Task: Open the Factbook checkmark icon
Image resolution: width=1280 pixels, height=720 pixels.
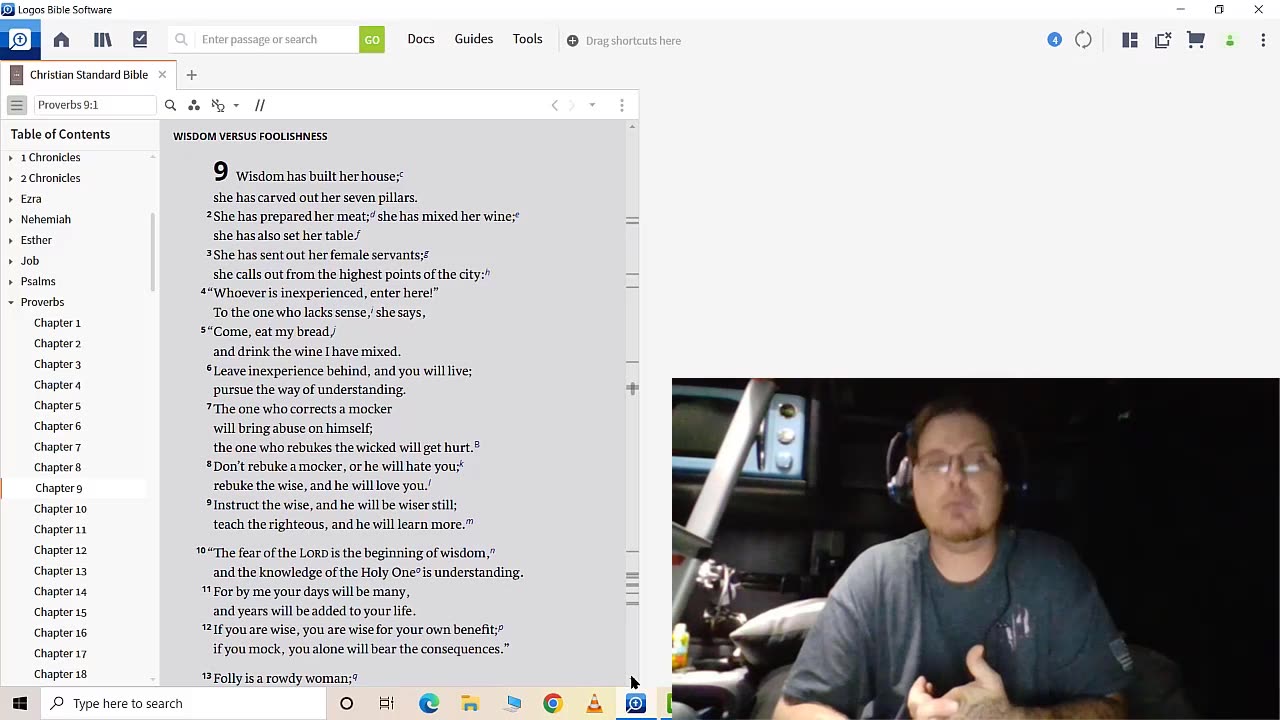Action: (x=140, y=40)
